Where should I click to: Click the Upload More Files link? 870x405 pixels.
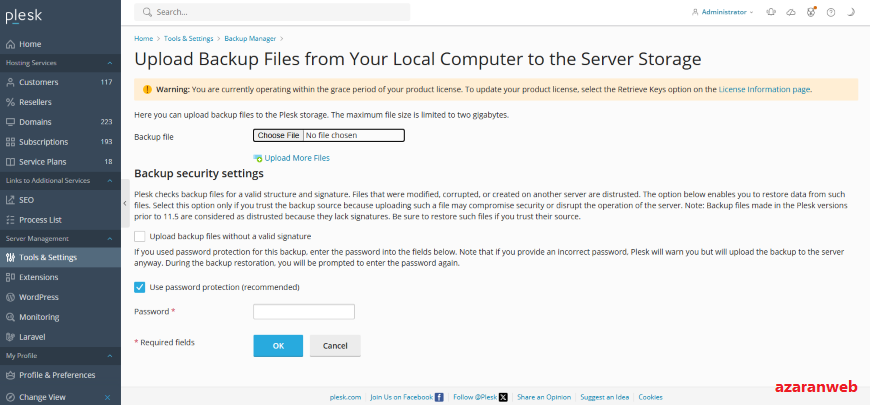coord(297,158)
